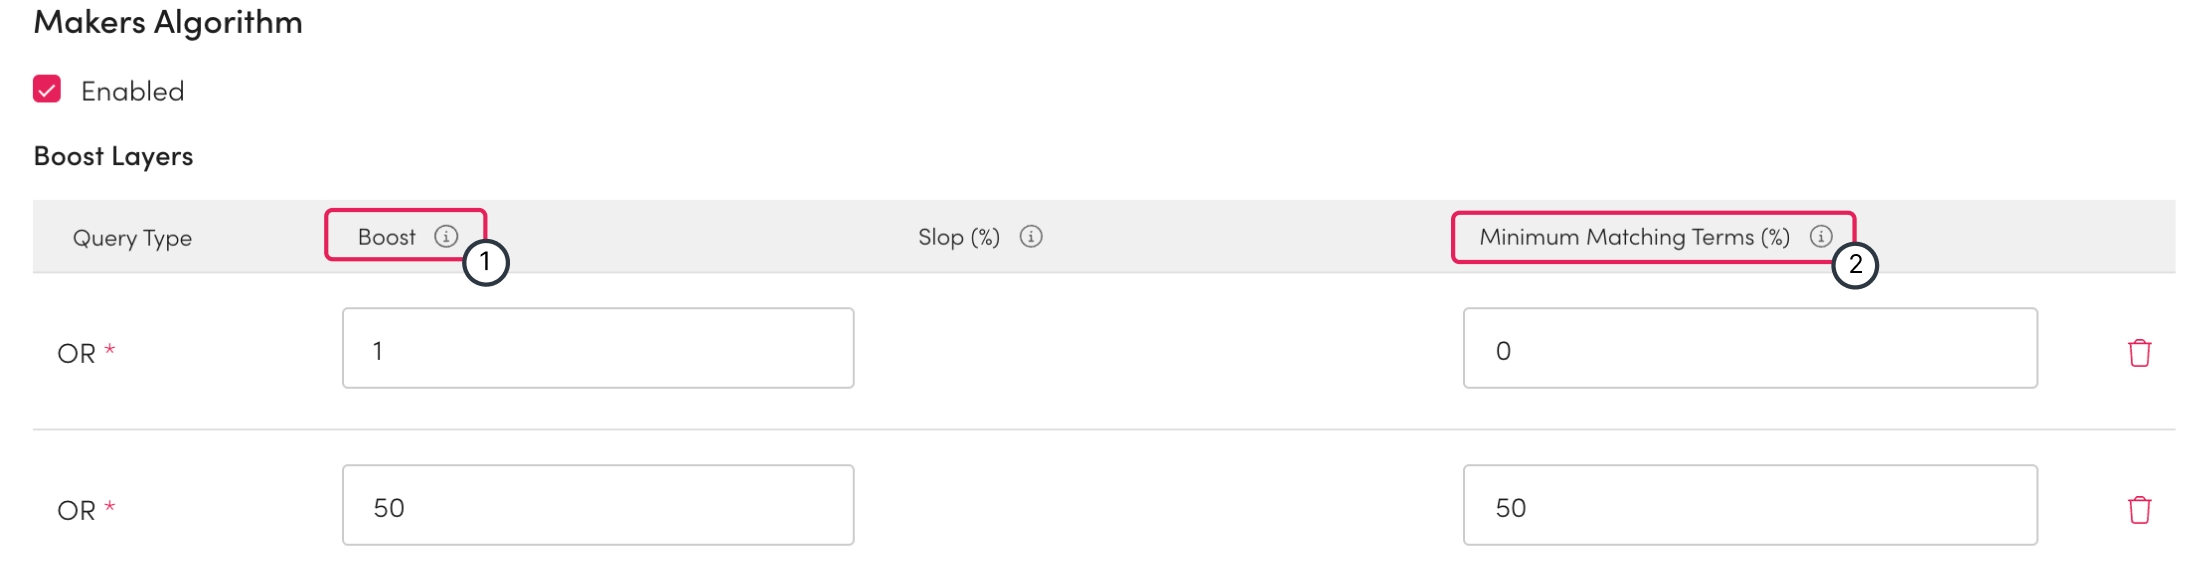This screenshot has height=570, width=2198.
Task: Click the Query Type column header
Action: pos(132,238)
